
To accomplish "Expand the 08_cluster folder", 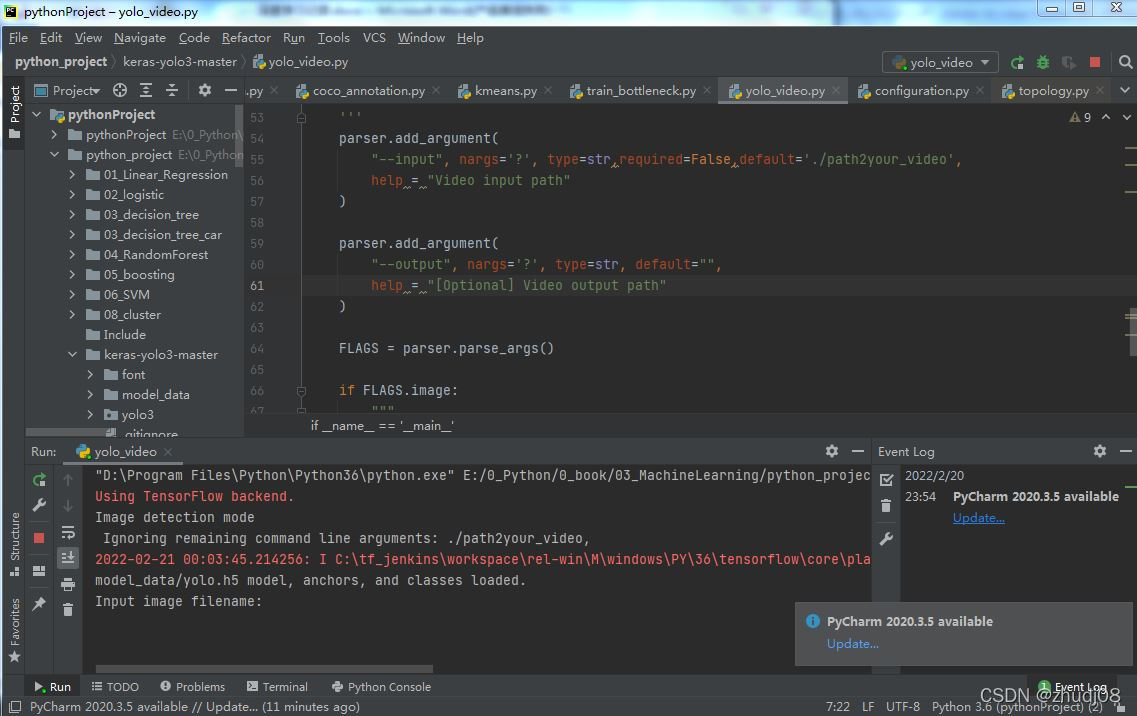I will click(72, 315).
